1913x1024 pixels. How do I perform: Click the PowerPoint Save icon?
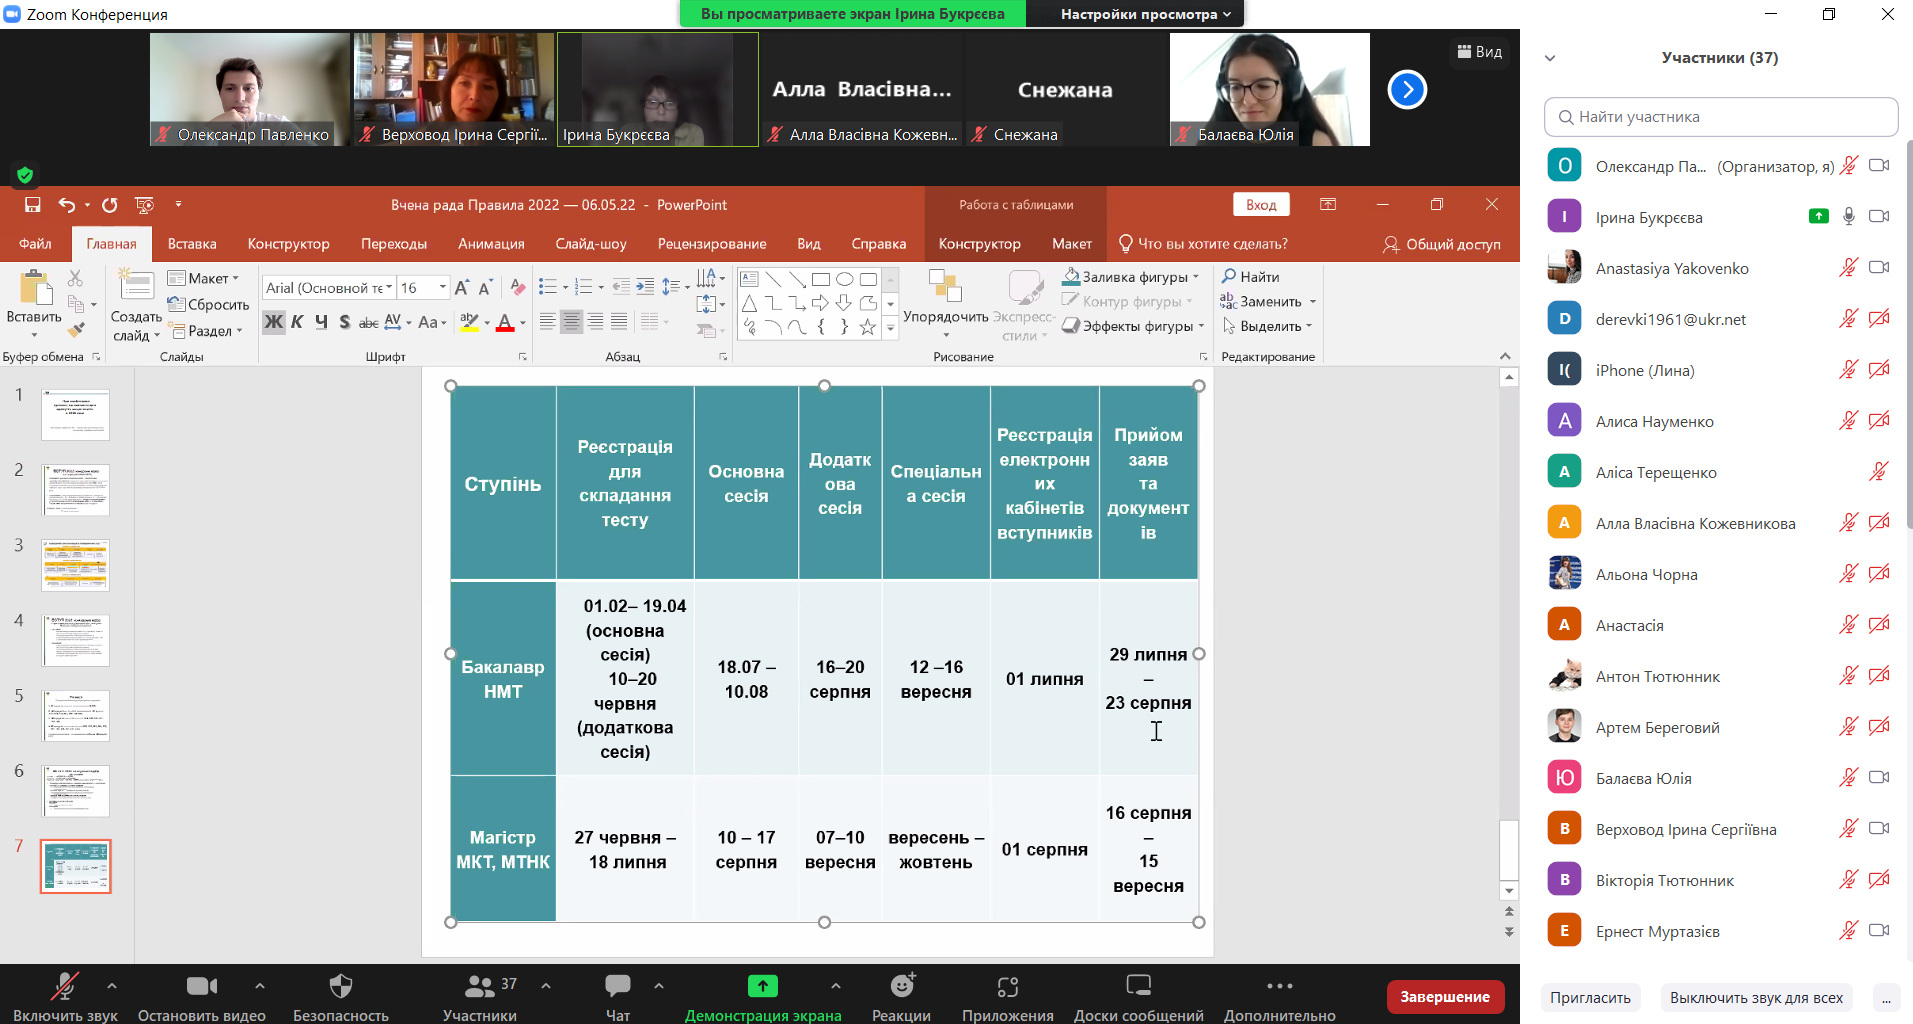pyautogui.click(x=33, y=205)
